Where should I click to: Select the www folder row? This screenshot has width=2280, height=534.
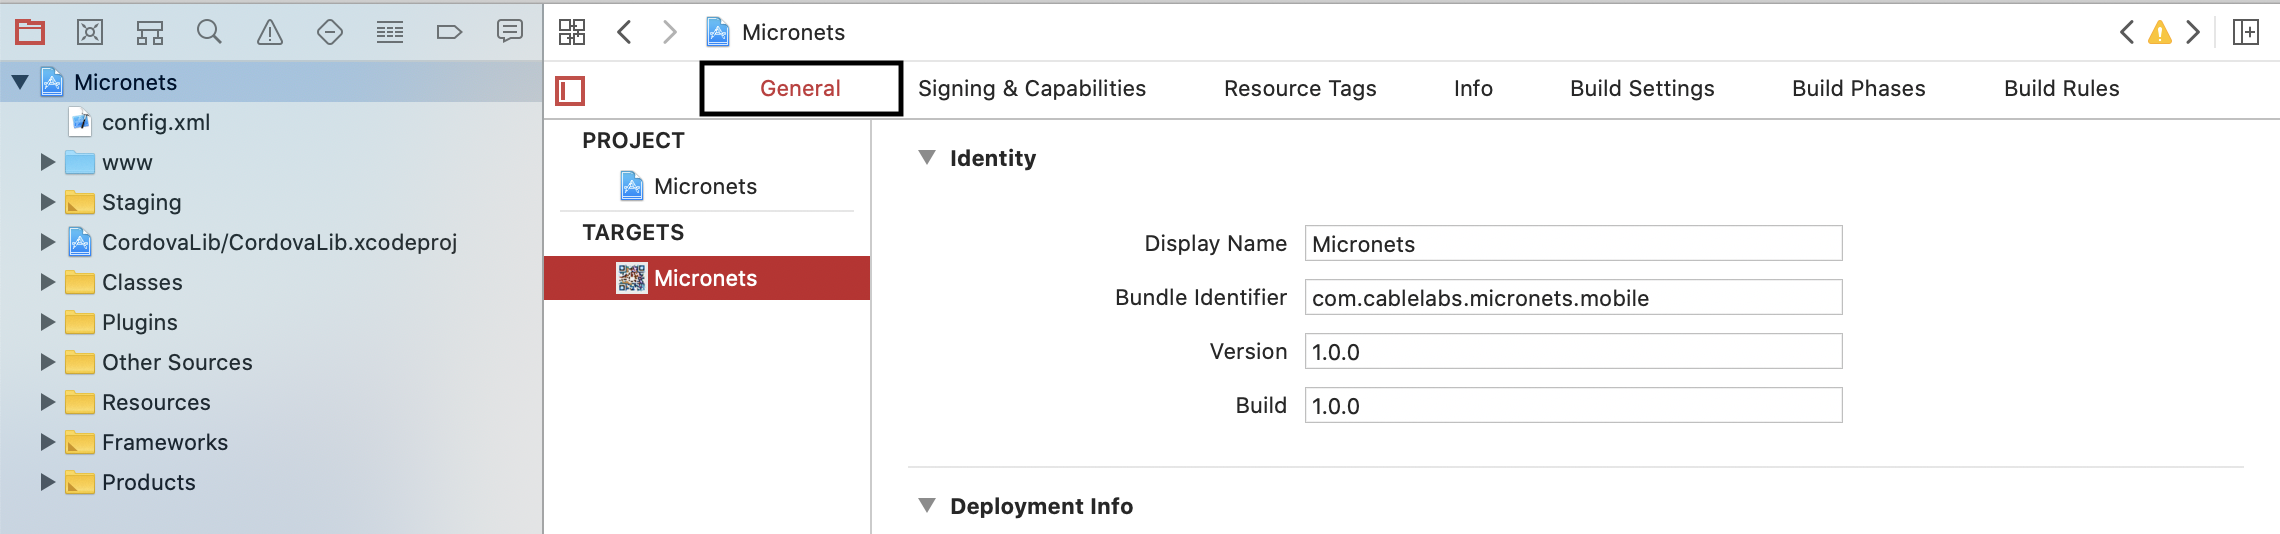pyautogui.click(x=271, y=162)
